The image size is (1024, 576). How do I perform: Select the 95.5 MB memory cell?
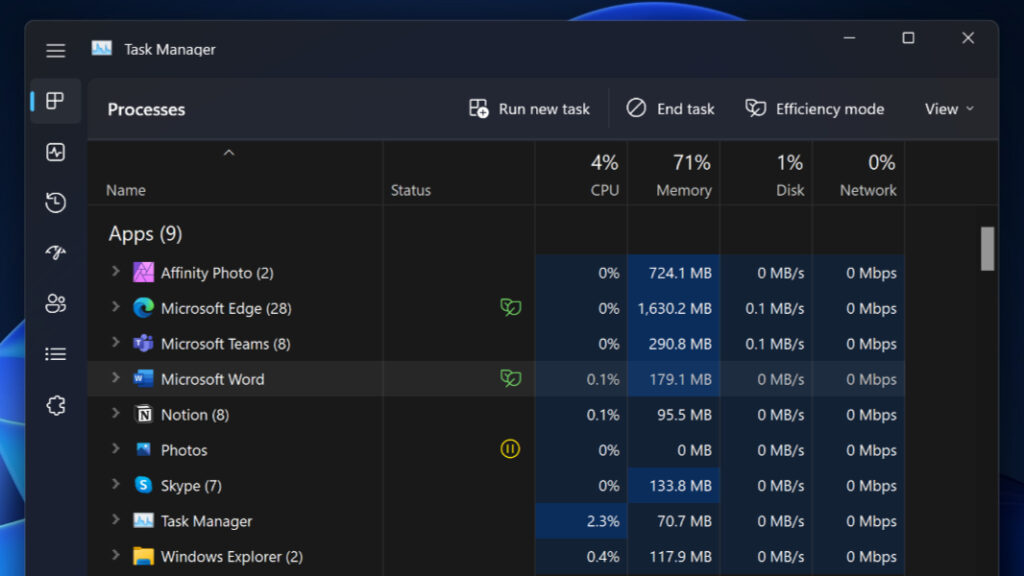tap(674, 415)
